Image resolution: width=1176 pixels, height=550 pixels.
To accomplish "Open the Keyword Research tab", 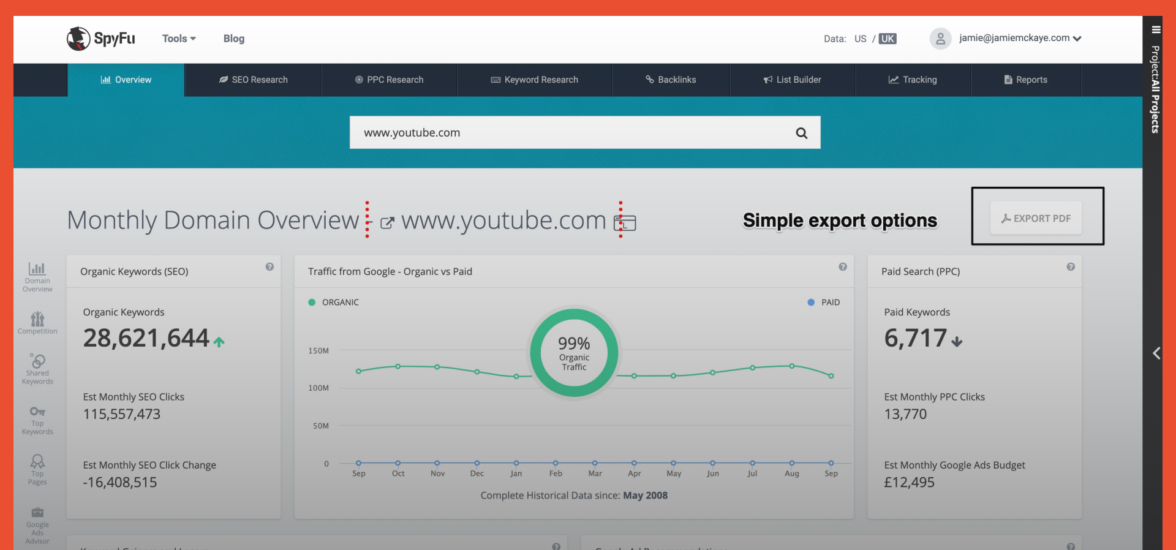I will 535,80.
